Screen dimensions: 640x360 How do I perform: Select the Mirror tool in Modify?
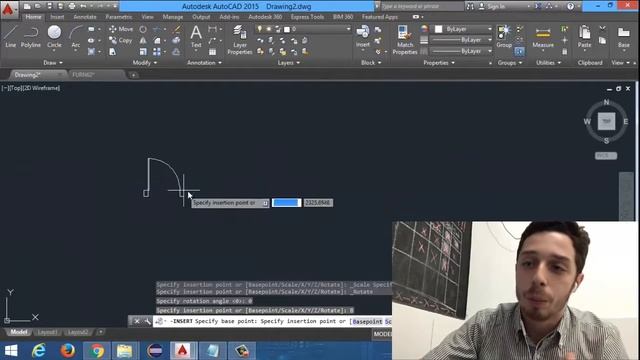point(143,40)
